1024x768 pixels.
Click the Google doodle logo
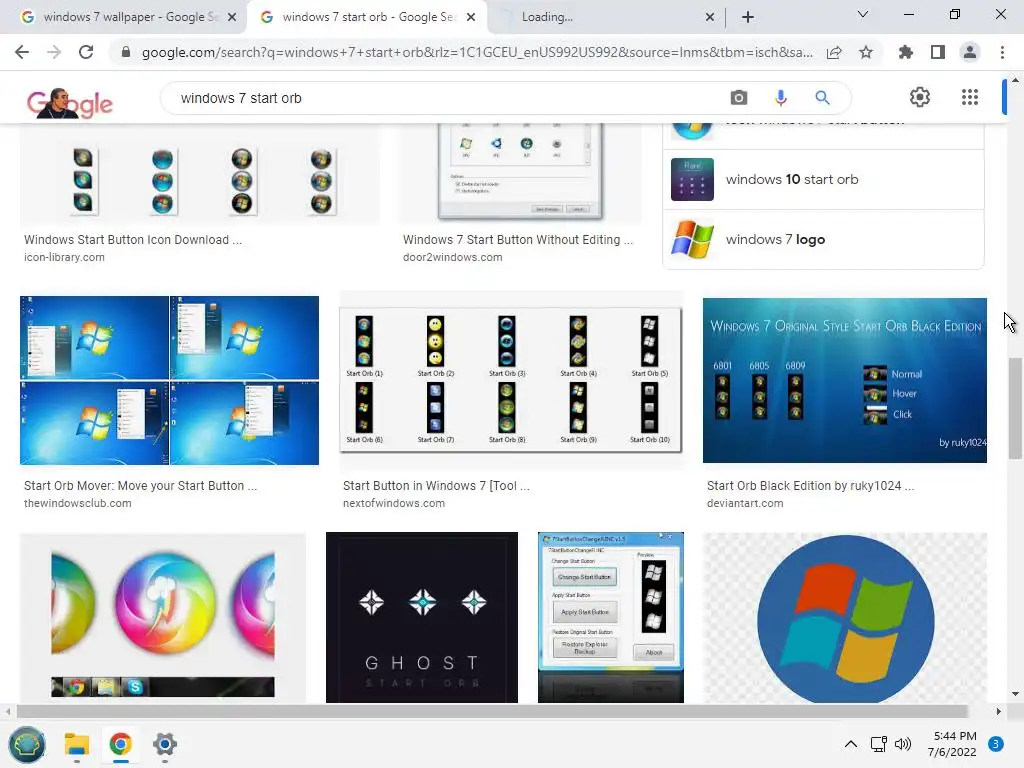70,103
